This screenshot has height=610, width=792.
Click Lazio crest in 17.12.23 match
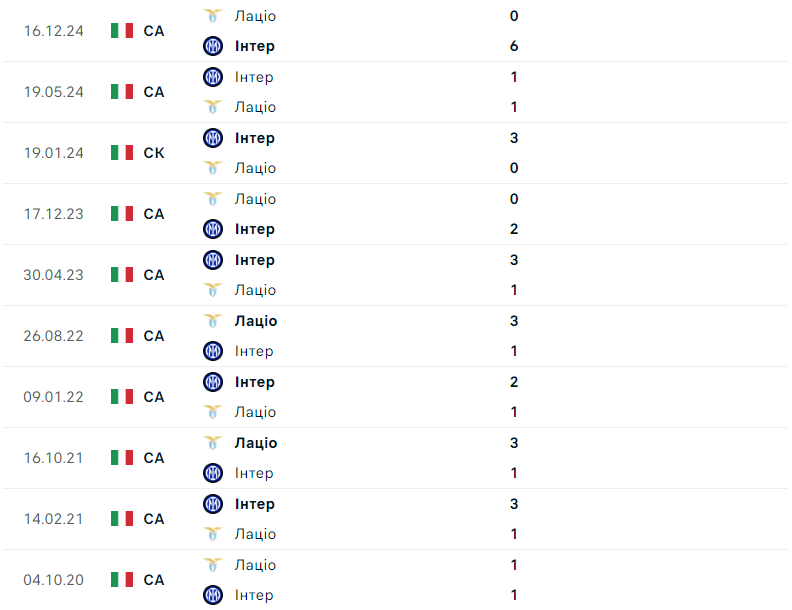pyautogui.click(x=212, y=199)
